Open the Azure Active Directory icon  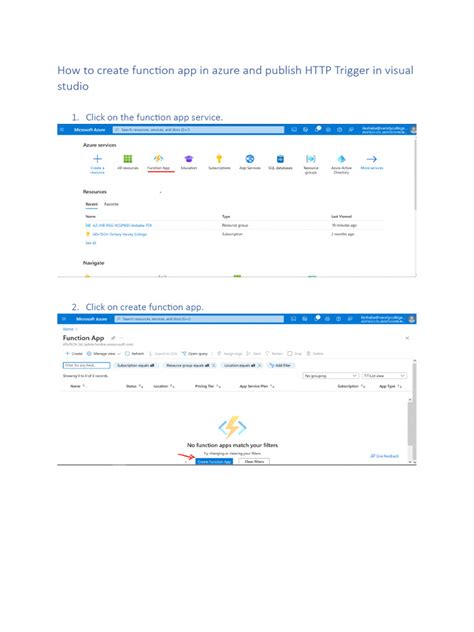[341, 158]
